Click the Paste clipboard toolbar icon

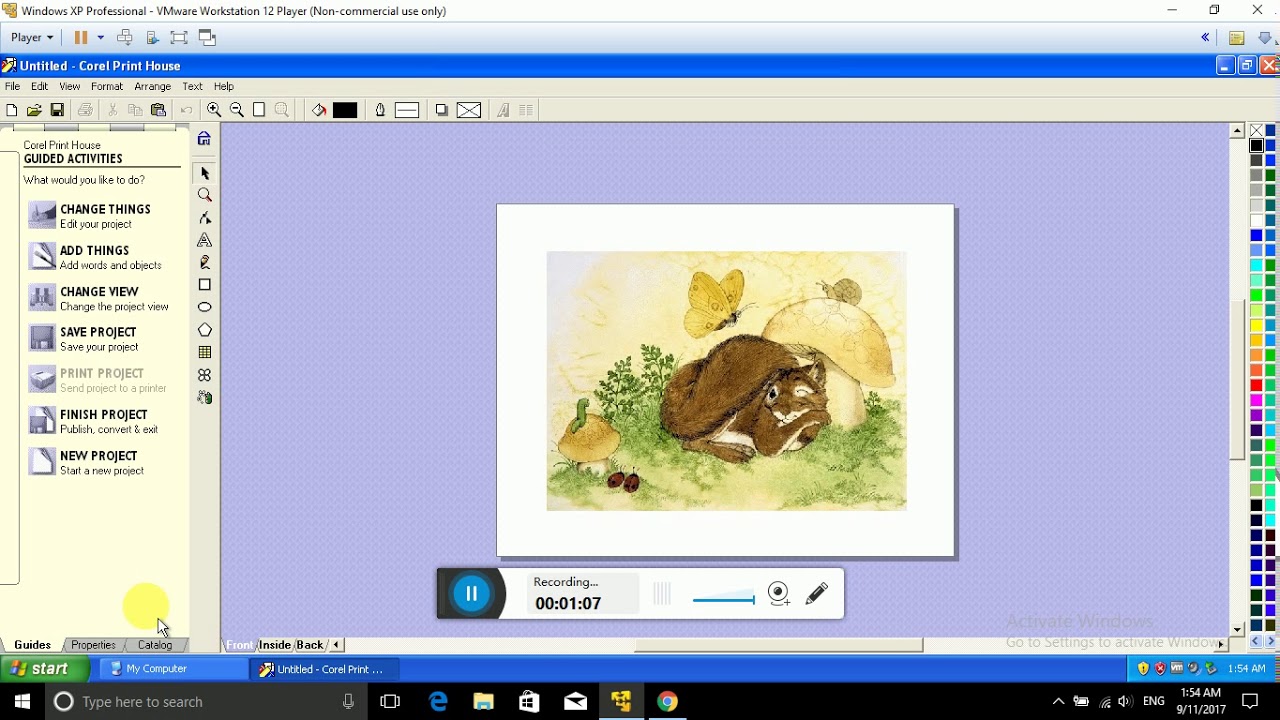click(158, 110)
